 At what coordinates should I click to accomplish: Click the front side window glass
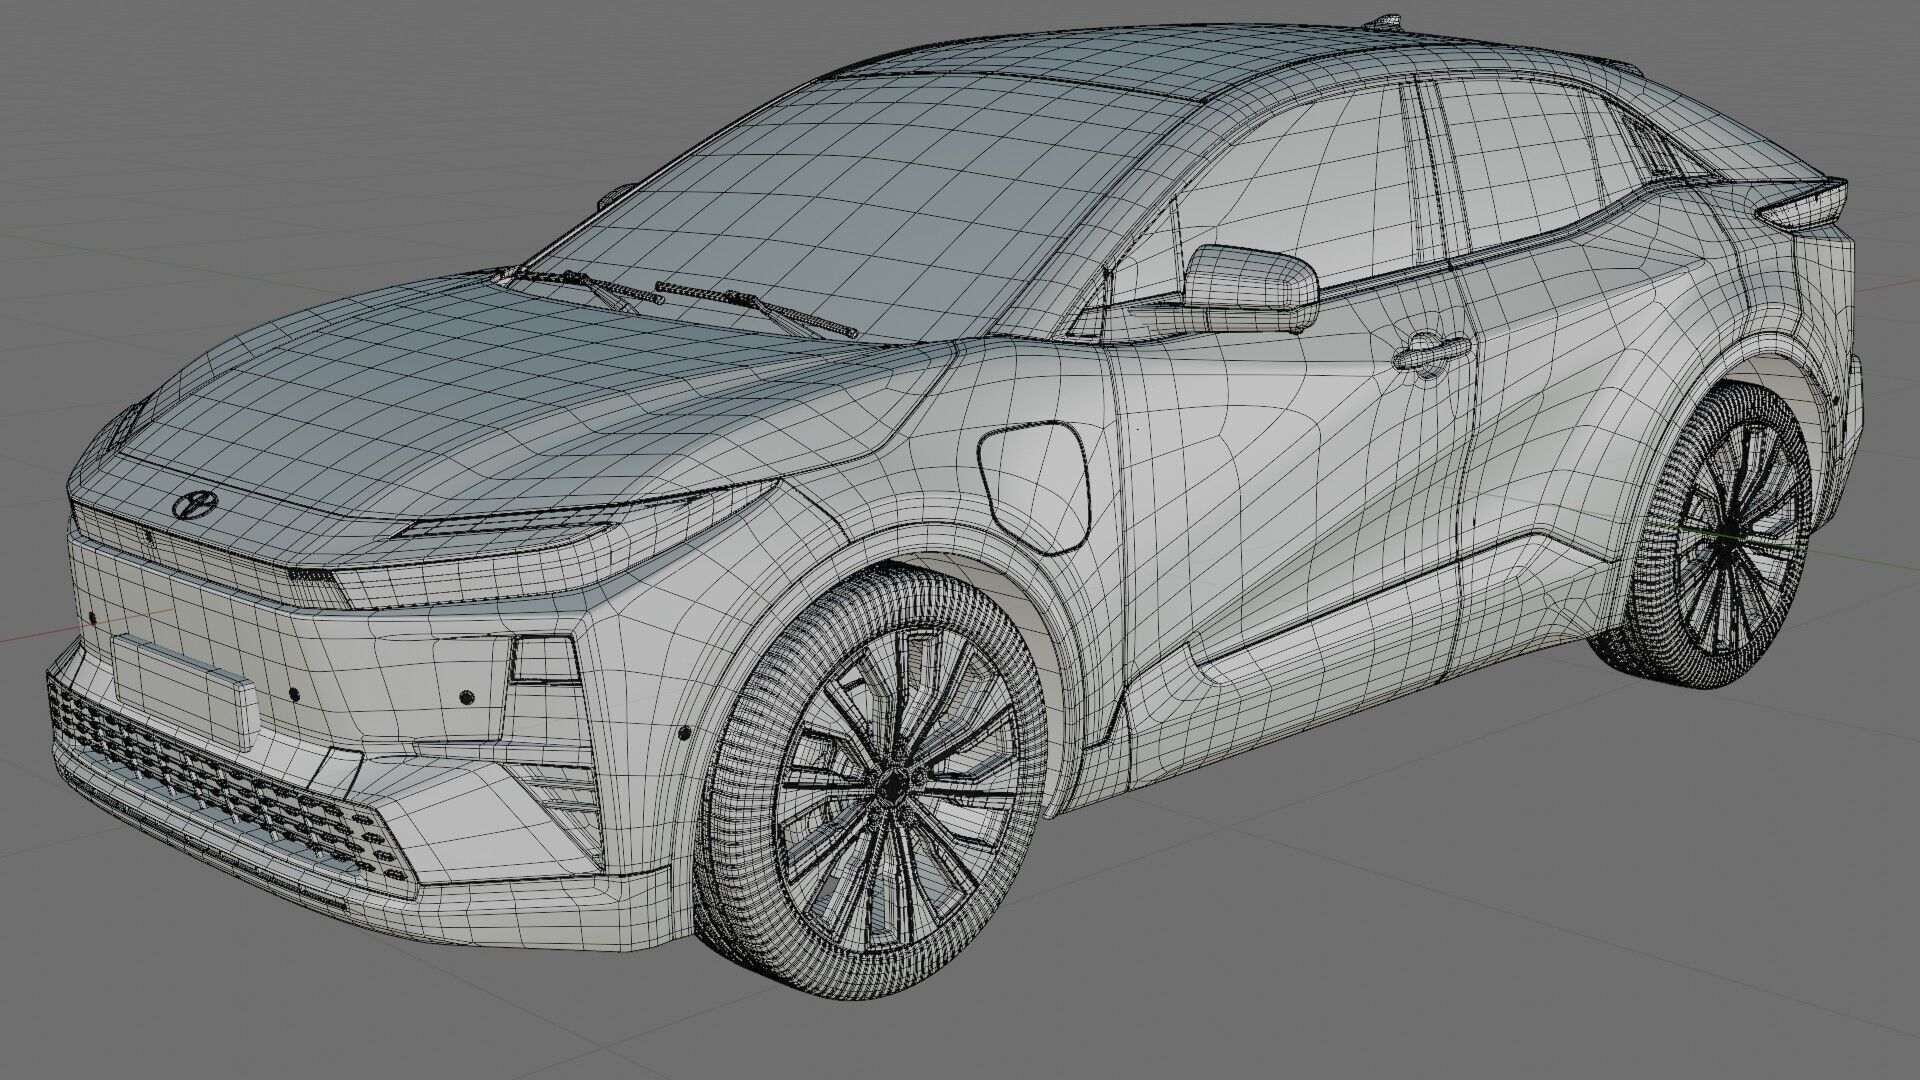coord(1290,190)
